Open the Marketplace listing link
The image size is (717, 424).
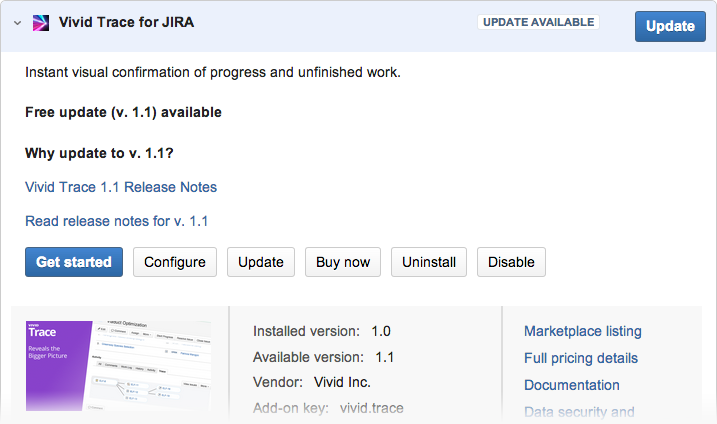tap(583, 331)
